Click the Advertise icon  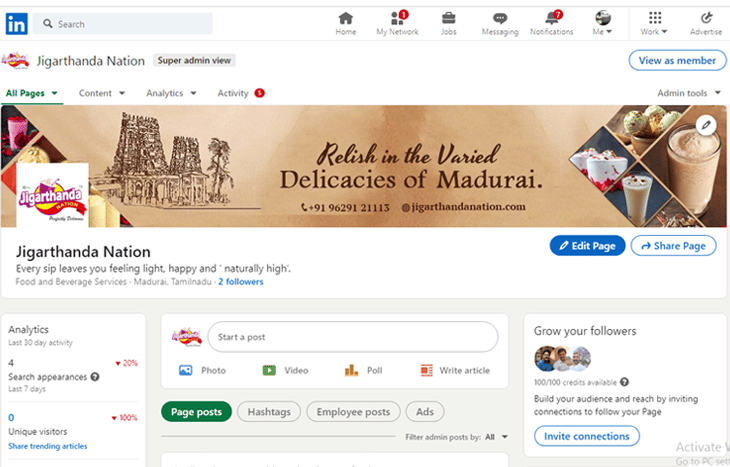pyautogui.click(x=706, y=24)
